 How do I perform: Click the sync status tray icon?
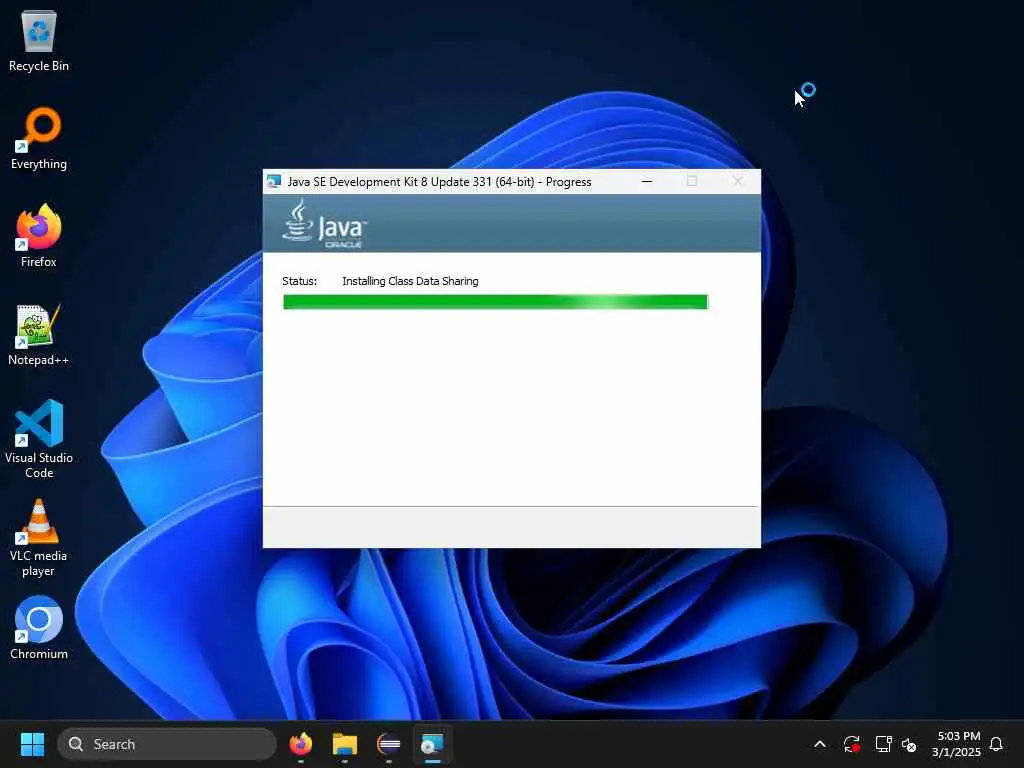(x=851, y=744)
